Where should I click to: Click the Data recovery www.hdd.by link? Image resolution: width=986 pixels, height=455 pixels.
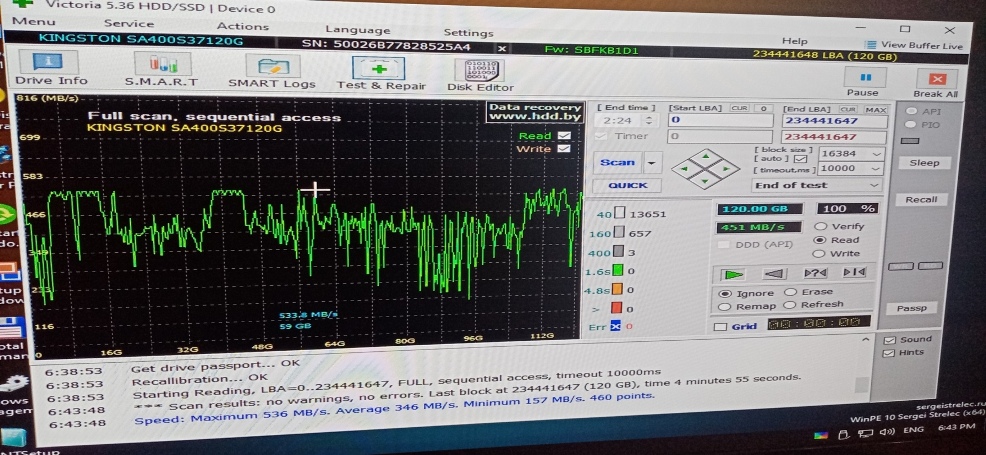[x=535, y=112]
